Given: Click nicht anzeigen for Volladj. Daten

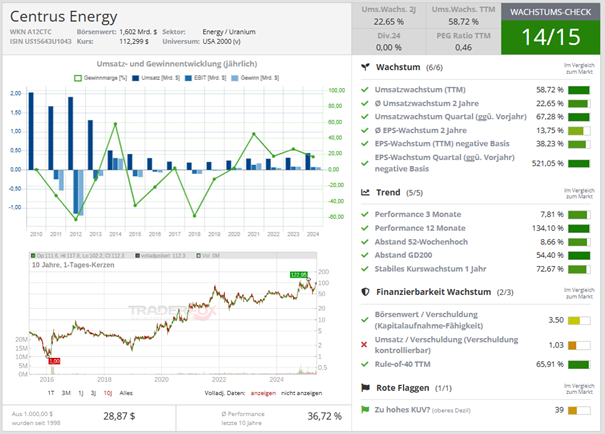Looking at the screenshot, I should [301, 393].
